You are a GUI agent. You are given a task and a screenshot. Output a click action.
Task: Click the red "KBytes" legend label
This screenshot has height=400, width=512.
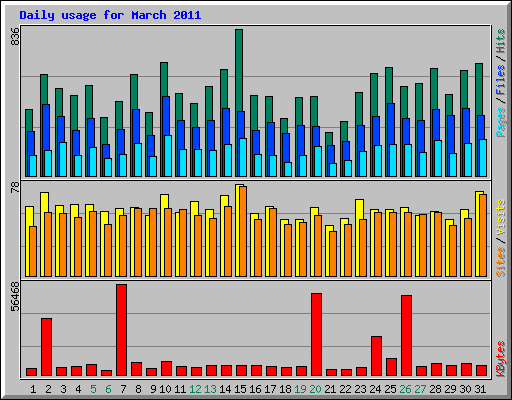click(501, 359)
